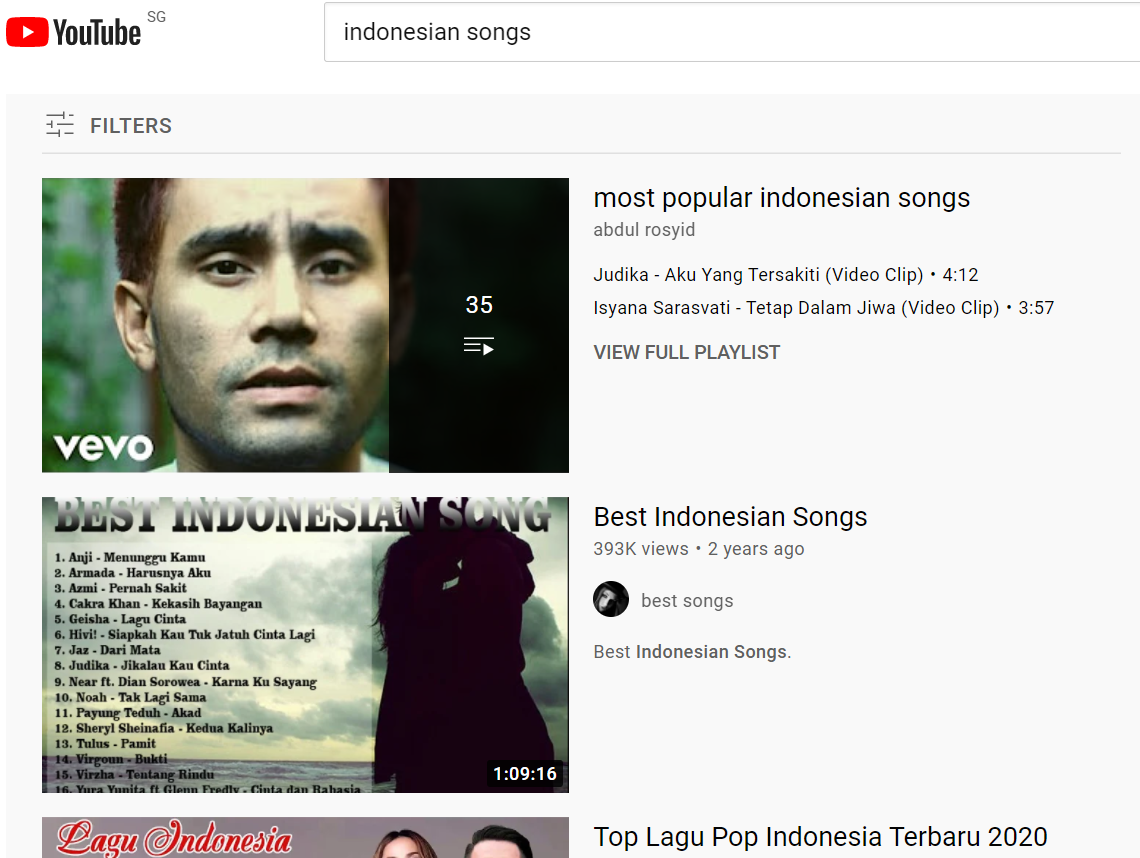
Task: Open the Best Indonesian Songs video title
Action: click(x=730, y=517)
